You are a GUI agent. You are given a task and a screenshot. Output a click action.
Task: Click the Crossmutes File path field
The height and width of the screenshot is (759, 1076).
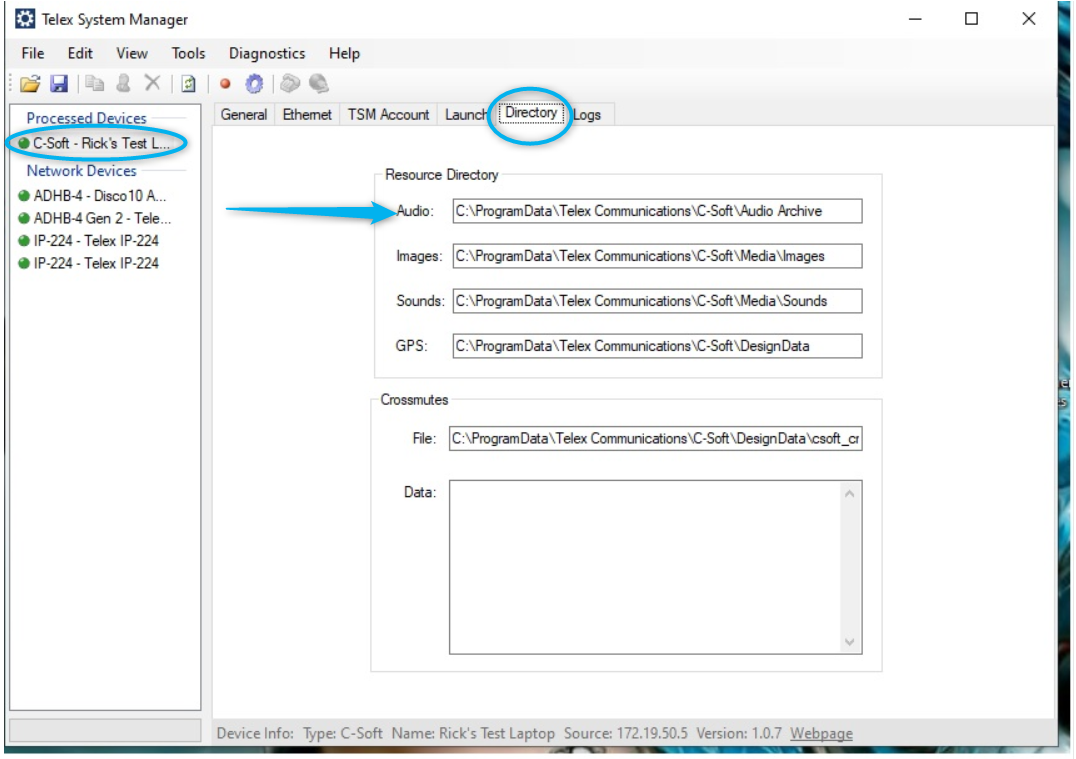click(655, 438)
